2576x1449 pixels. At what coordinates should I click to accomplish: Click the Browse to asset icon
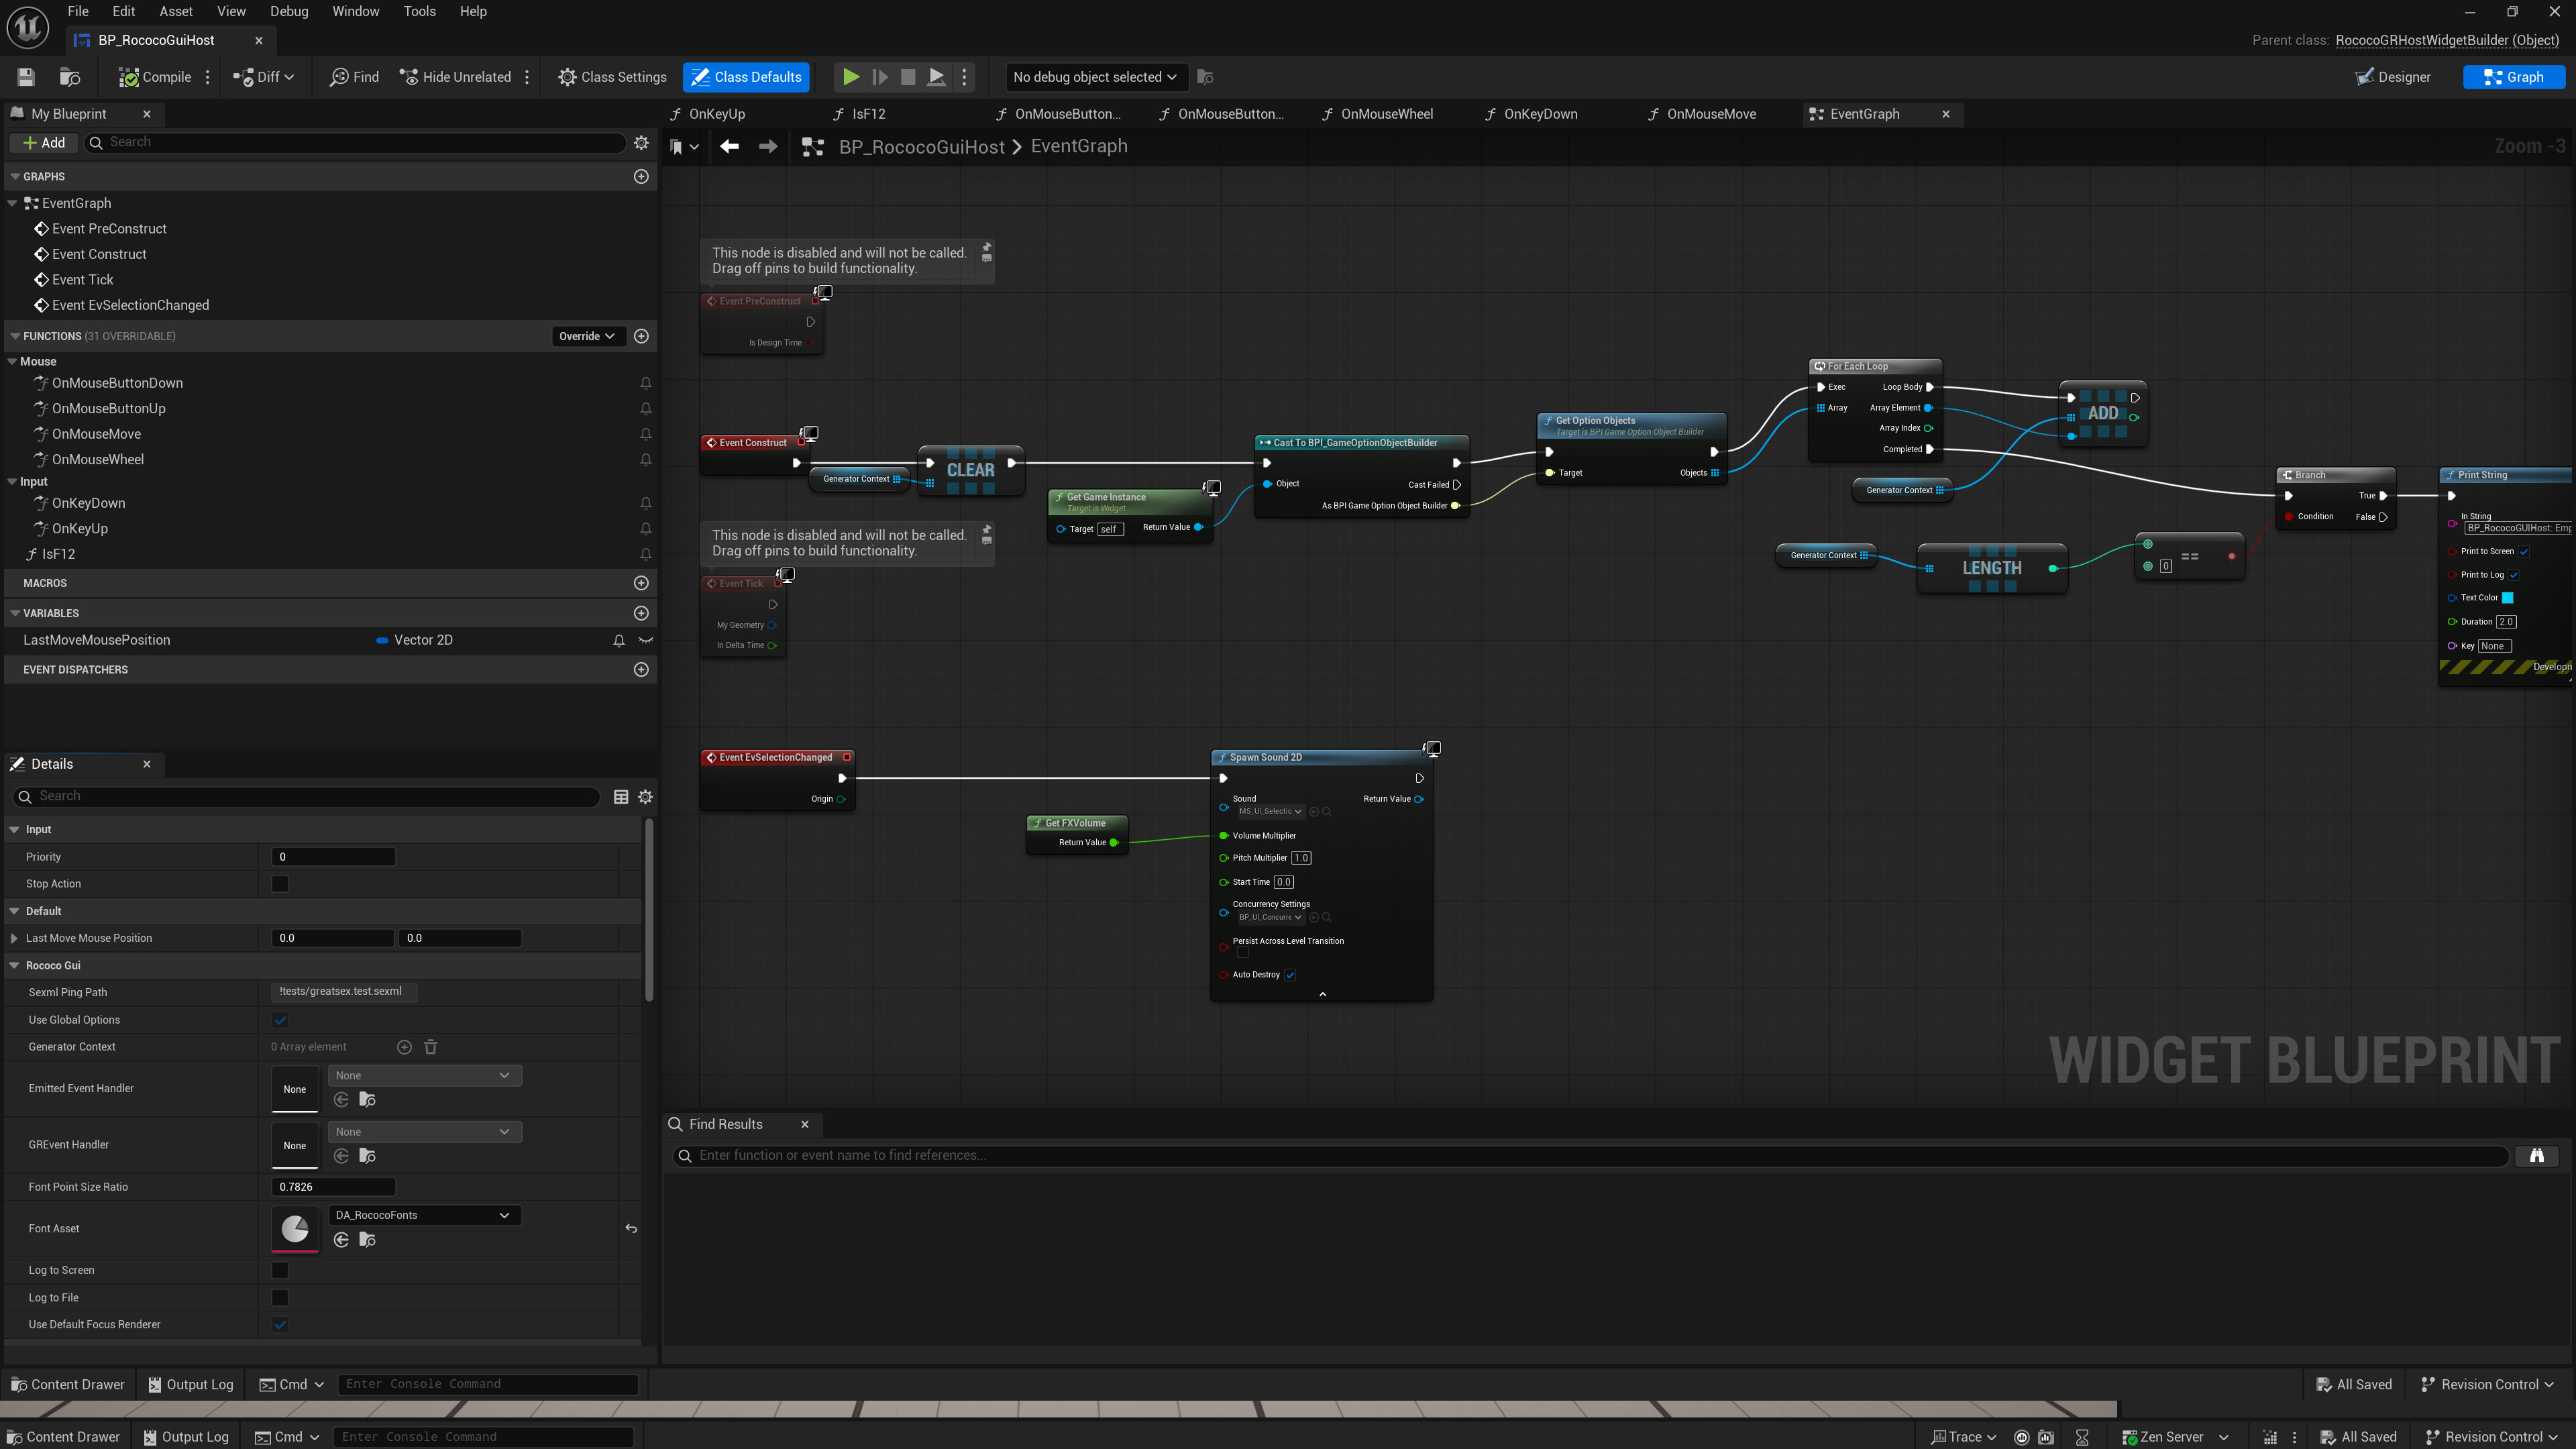pyautogui.click(x=70, y=77)
